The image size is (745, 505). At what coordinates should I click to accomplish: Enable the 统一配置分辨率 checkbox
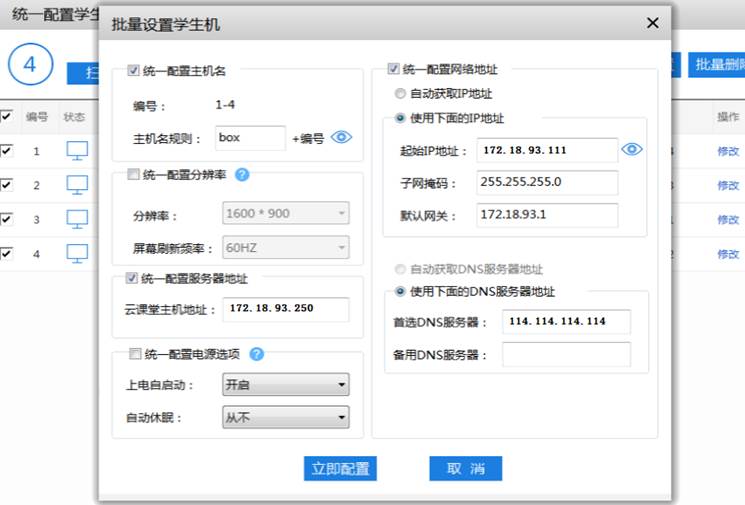[134, 175]
